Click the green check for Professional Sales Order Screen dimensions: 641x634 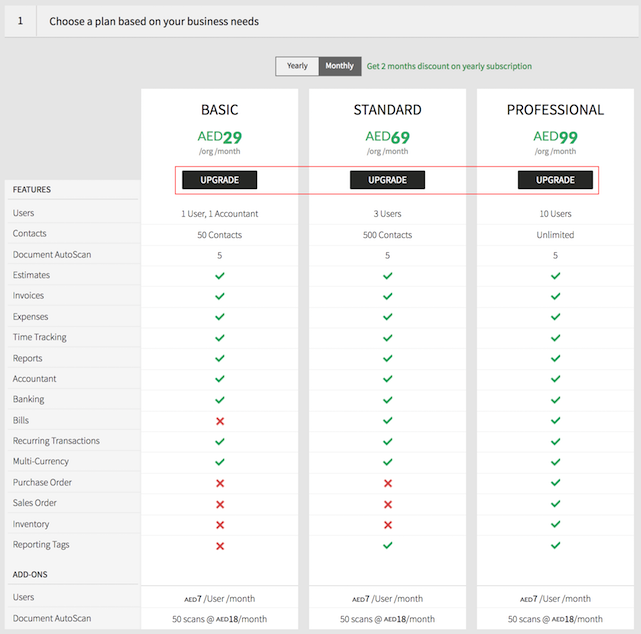[x=556, y=504]
